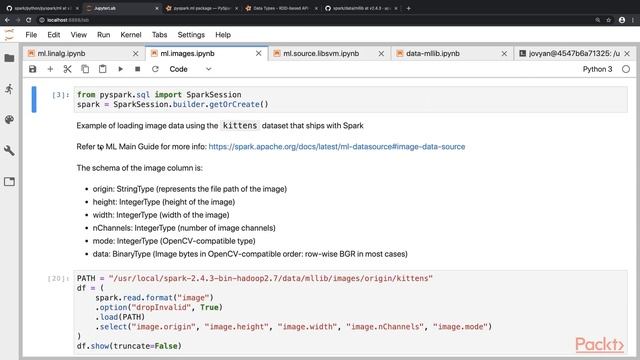The height and width of the screenshot is (360, 640).
Task: Open the tabs sidebar panel icon
Action: (9, 182)
